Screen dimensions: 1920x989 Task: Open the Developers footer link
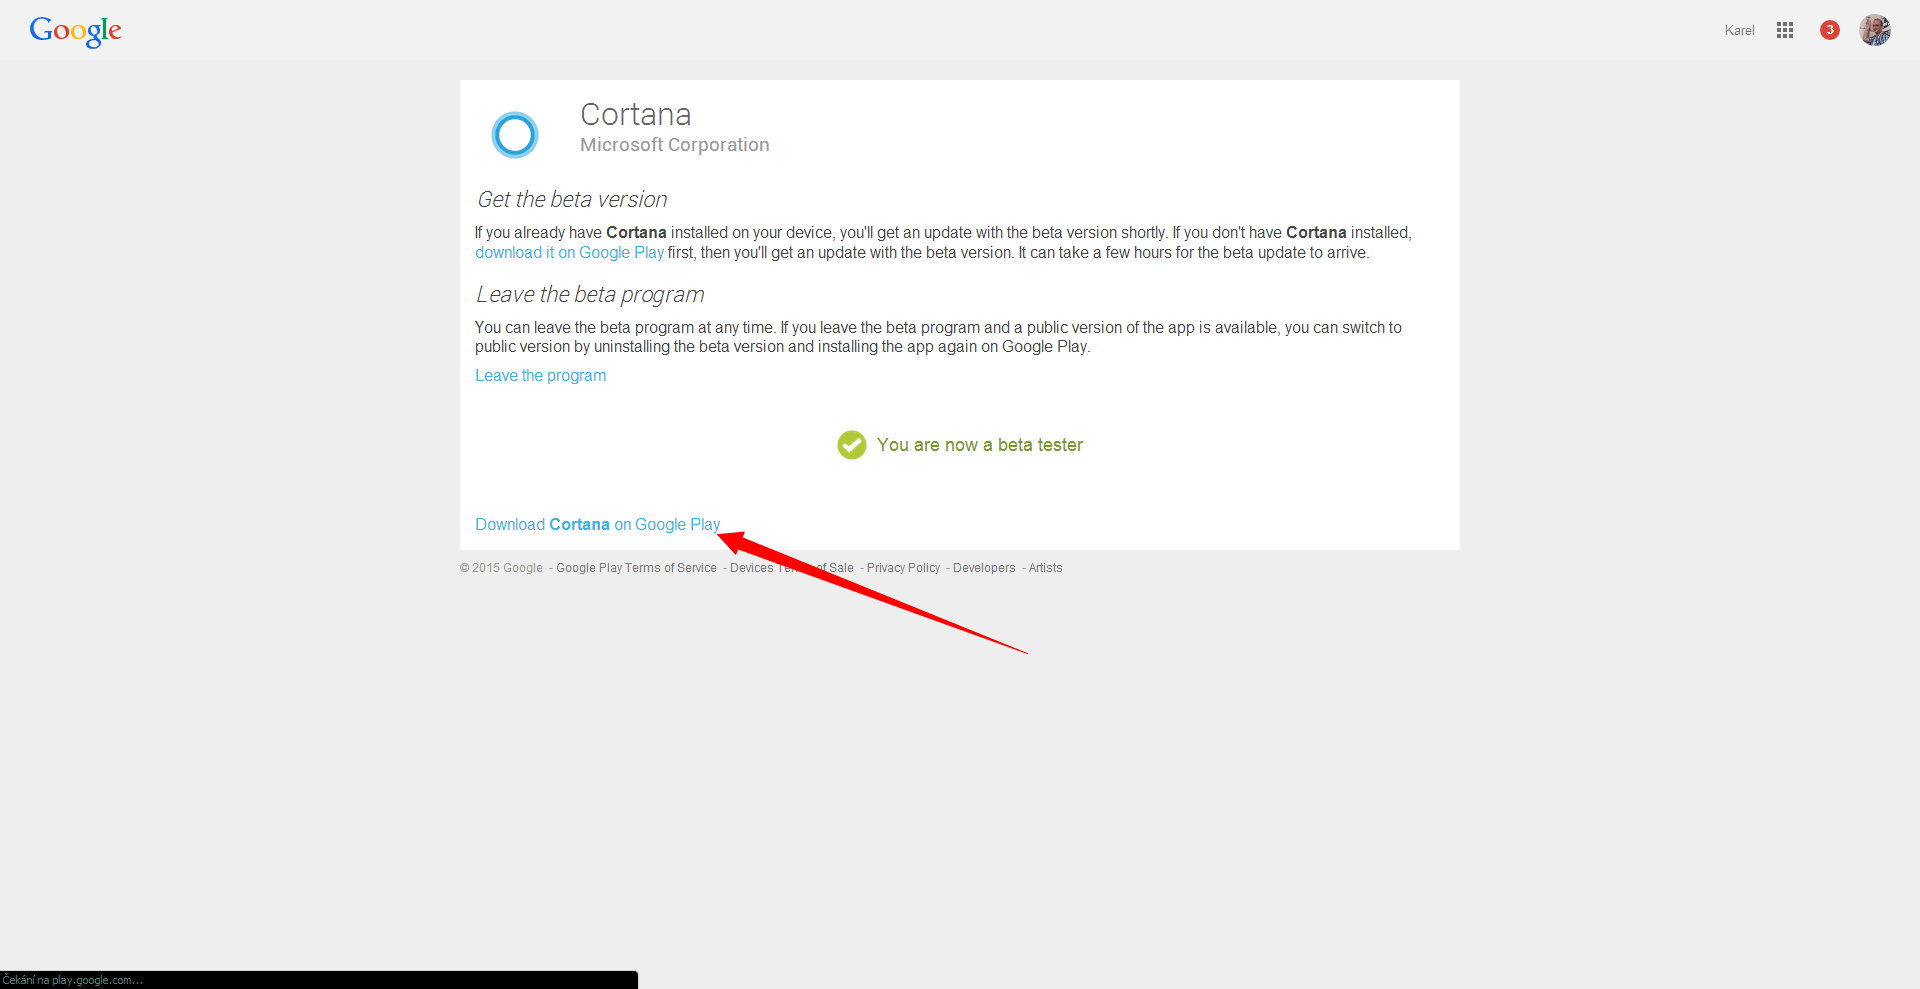pyautogui.click(x=984, y=568)
